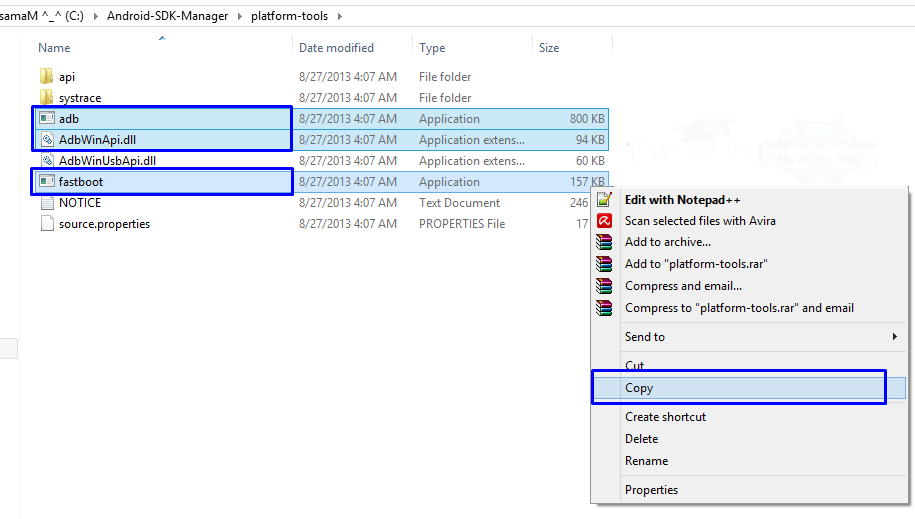Click the File folder type of api
Viewport: 915px width, 519px height.
445,76
